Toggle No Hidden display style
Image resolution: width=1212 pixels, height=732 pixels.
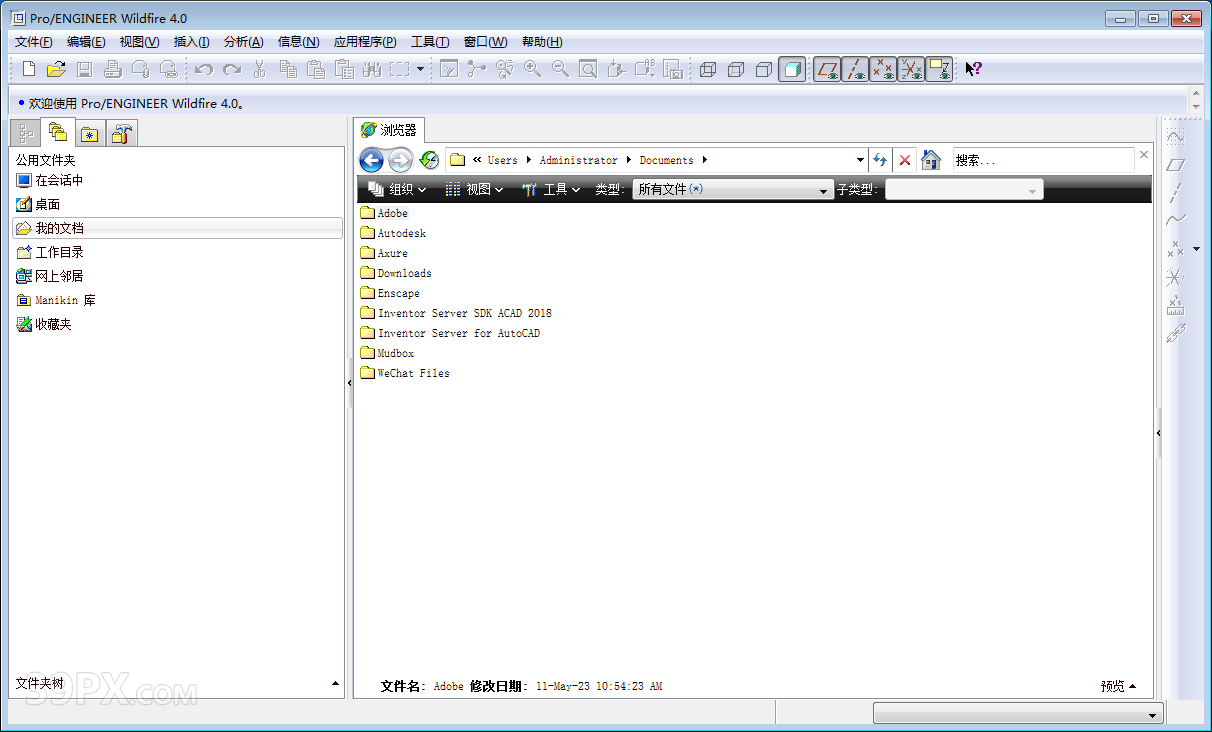764,69
